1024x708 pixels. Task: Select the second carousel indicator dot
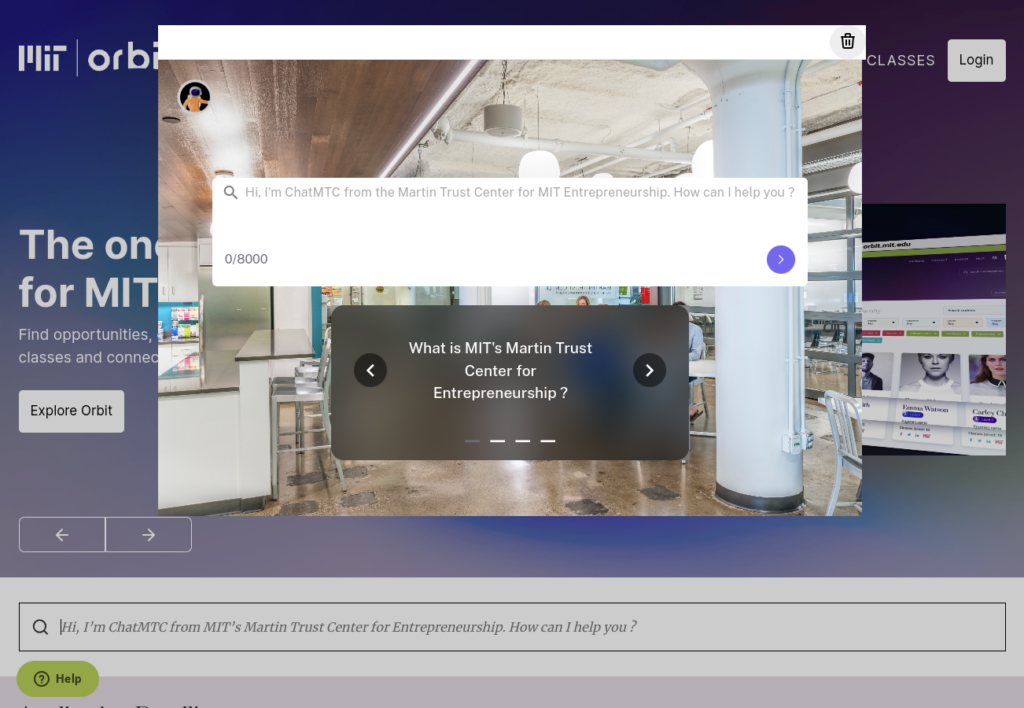tap(497, 440)
